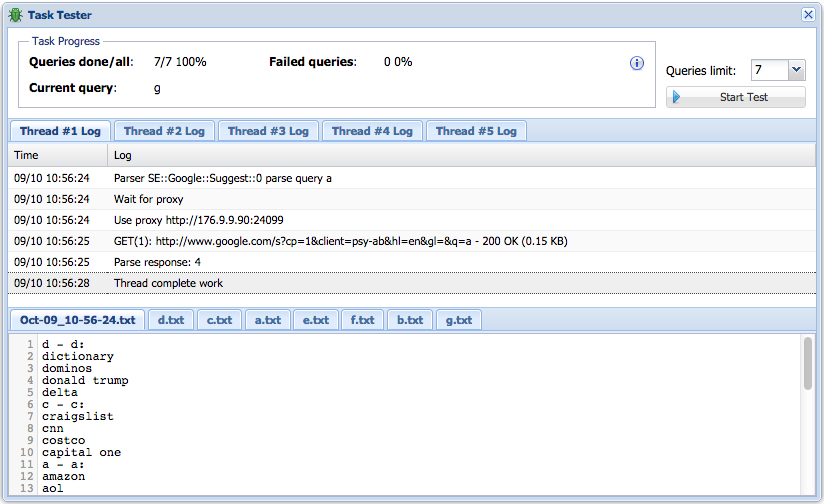View the e.txt result tab
The width and height of the screenshot is (824, 504).
point(315,320)
